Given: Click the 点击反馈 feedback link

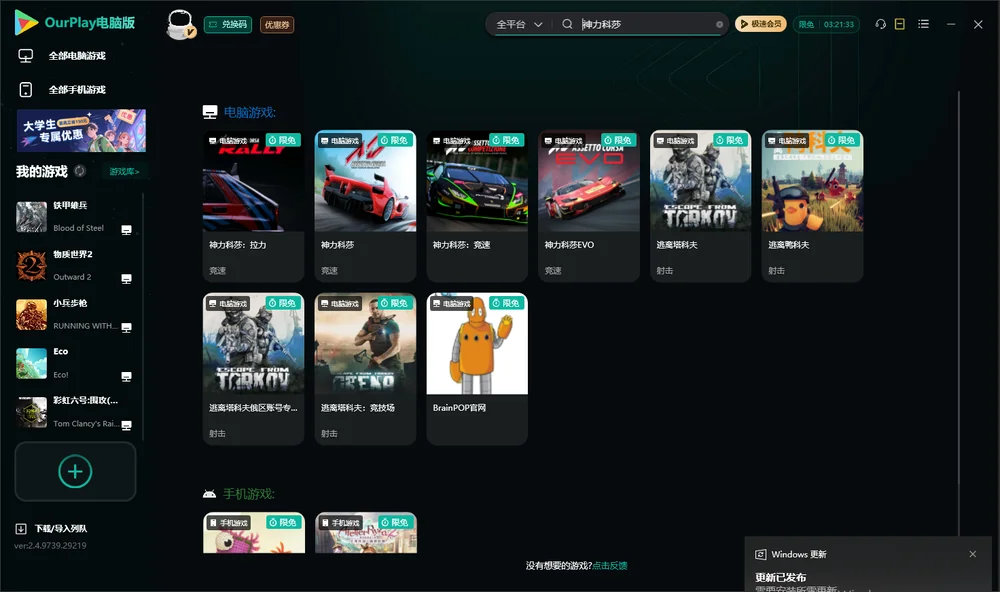Looking at the screenshot, I should [610, 565].
